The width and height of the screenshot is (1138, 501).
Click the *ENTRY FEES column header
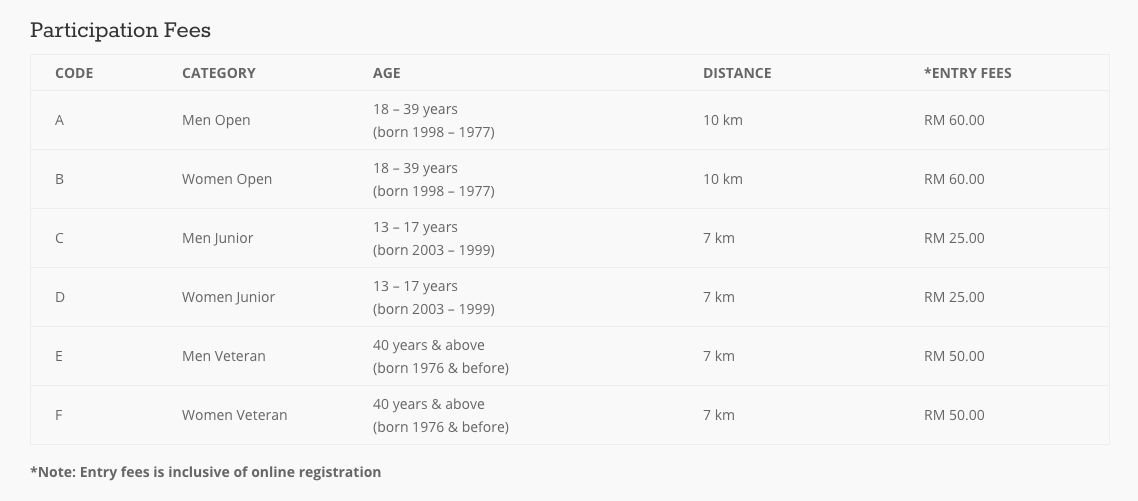pos(967,73)
